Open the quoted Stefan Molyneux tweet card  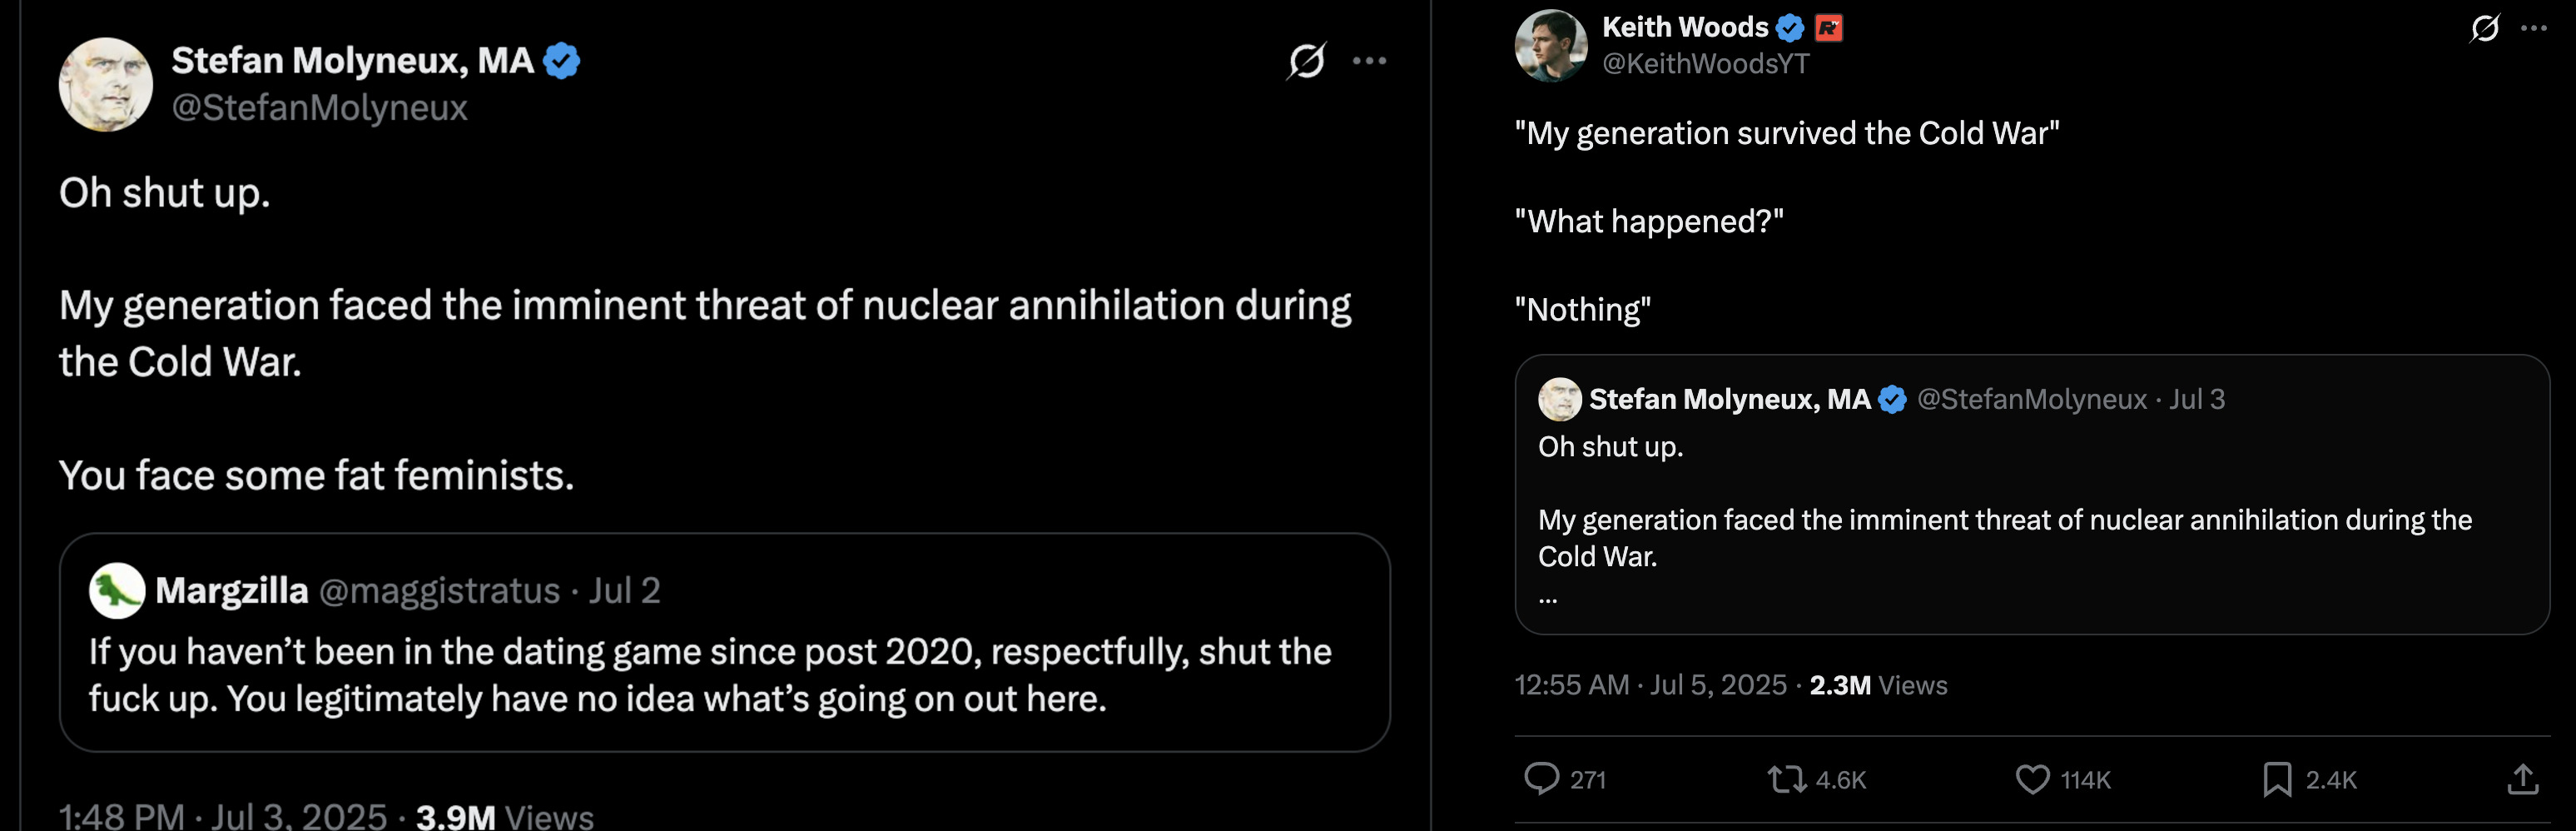(x=2032, y=494)
